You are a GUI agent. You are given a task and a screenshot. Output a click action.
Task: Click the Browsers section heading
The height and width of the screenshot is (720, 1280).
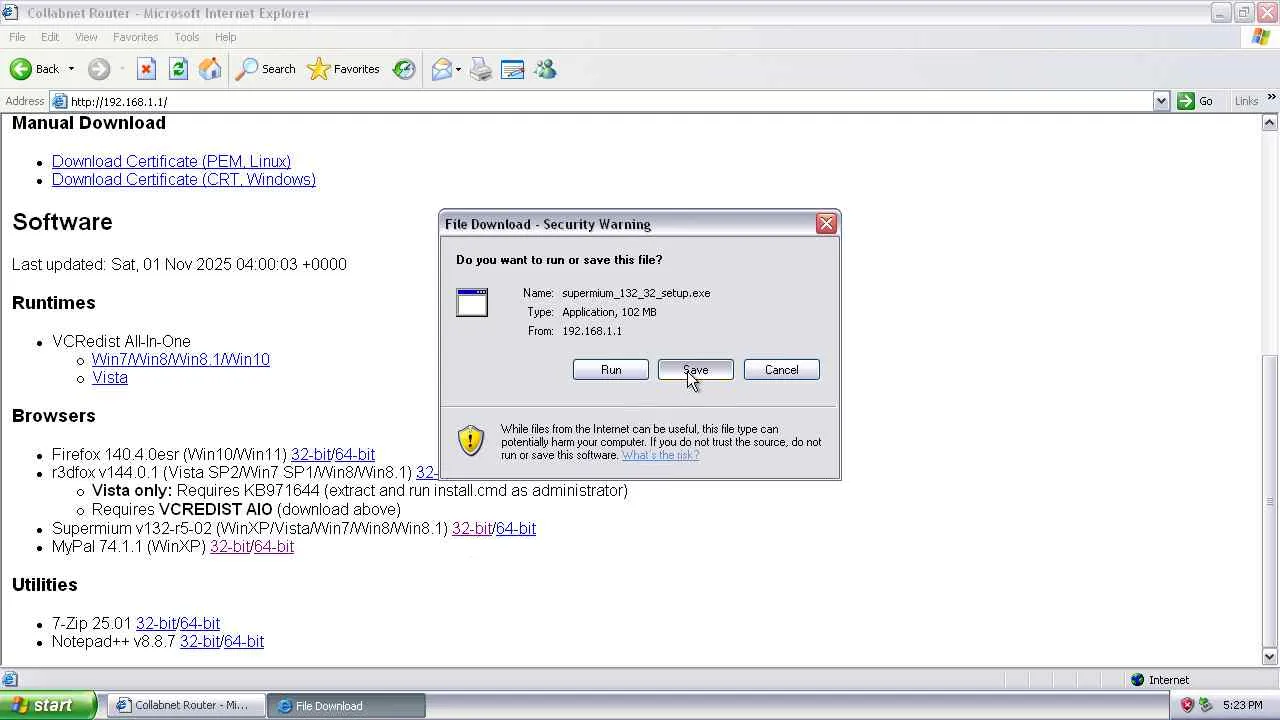(x=54, y=416)
